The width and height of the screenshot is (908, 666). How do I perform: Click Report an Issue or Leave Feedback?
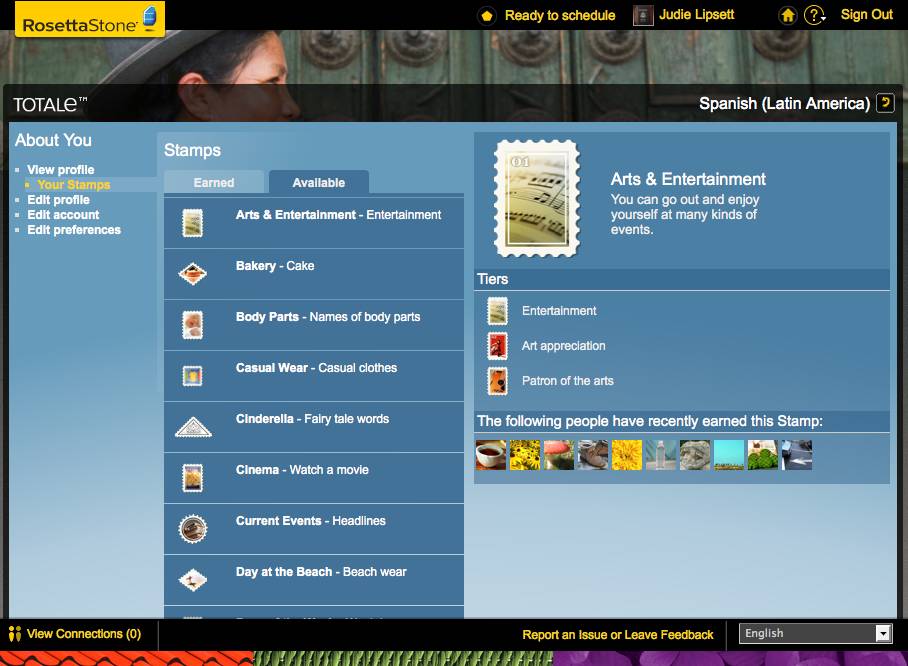pos(618,635)
